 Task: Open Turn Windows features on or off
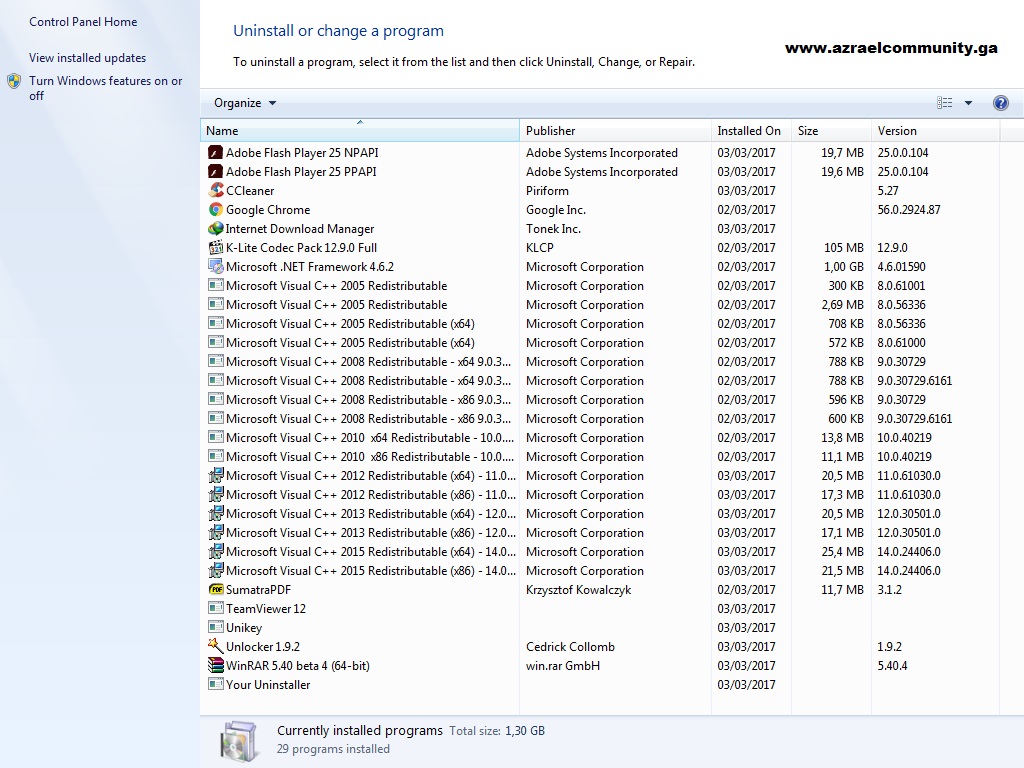point(105,88)
